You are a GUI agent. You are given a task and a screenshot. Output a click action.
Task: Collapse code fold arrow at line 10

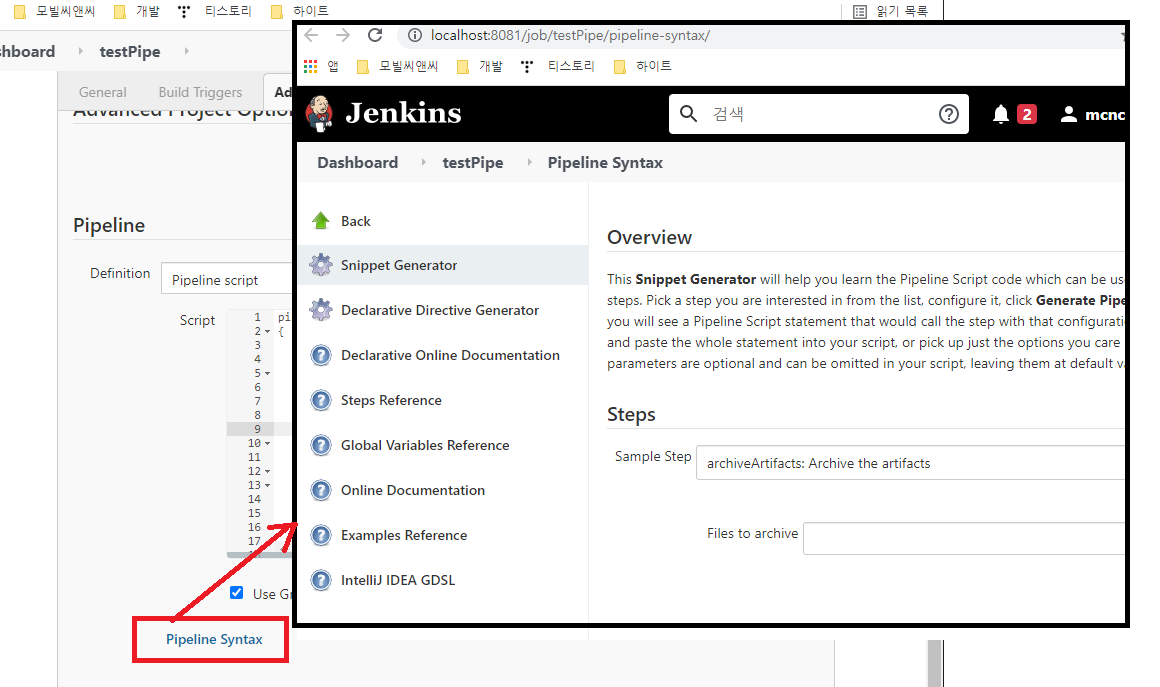pyautogui.click(x=267, y=444)
